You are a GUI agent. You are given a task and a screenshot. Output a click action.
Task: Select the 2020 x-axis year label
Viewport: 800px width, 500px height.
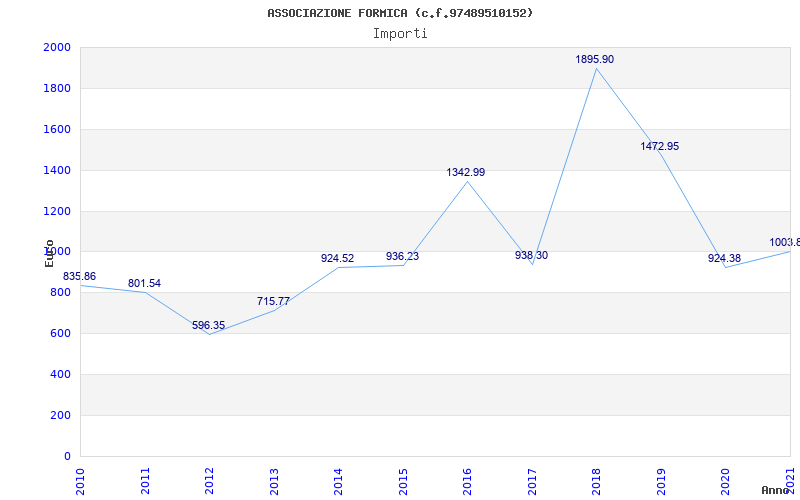(x=726, y=481)
